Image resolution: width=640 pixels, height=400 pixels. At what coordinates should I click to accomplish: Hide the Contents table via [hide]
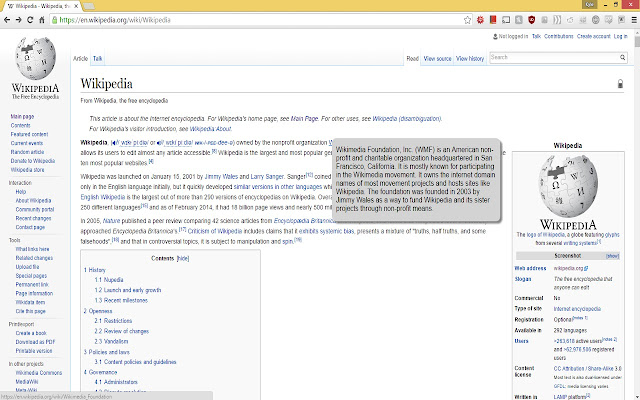tap(183, 258)
